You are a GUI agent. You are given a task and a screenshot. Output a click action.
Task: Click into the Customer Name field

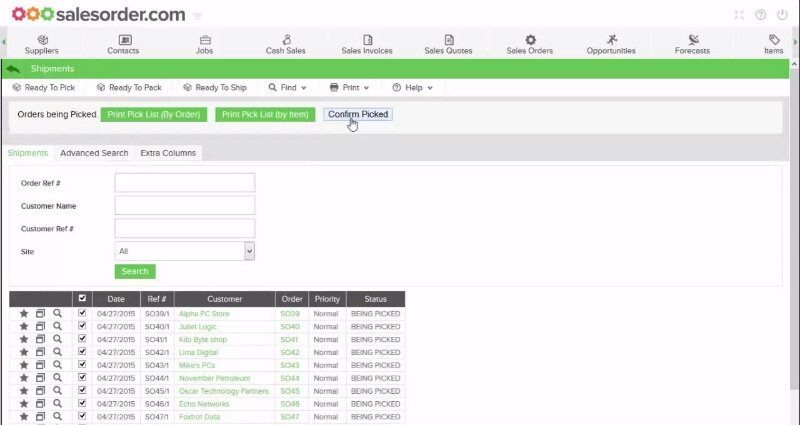[185, 205]
